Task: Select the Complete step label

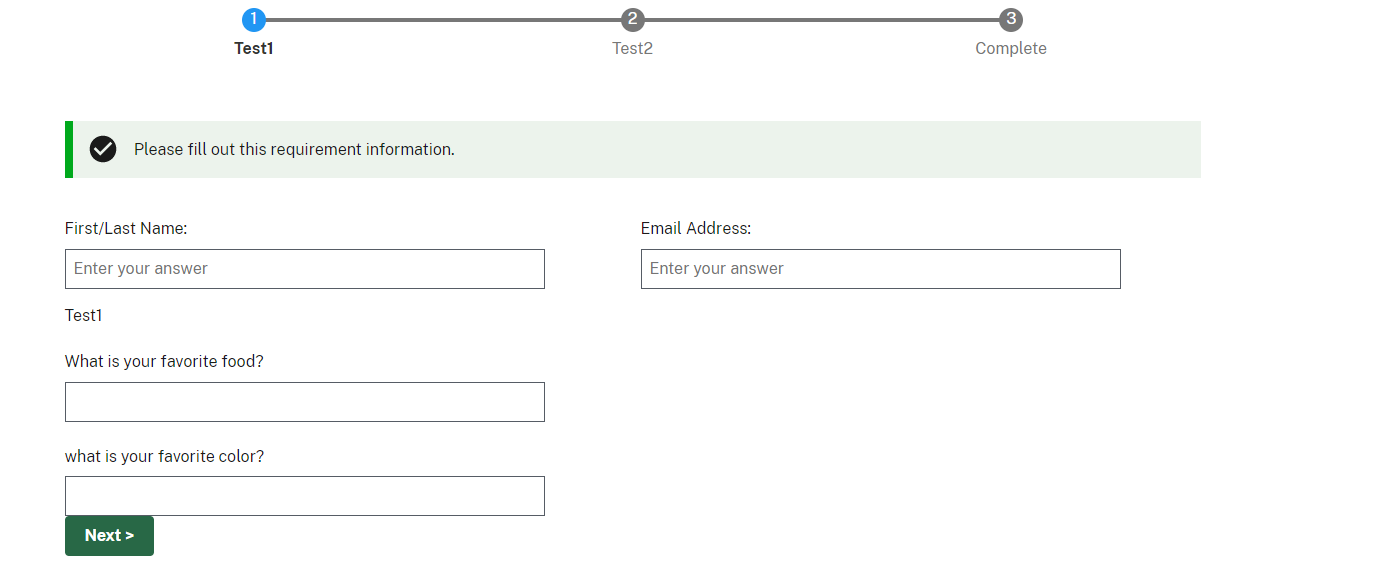Action: 1011,48
